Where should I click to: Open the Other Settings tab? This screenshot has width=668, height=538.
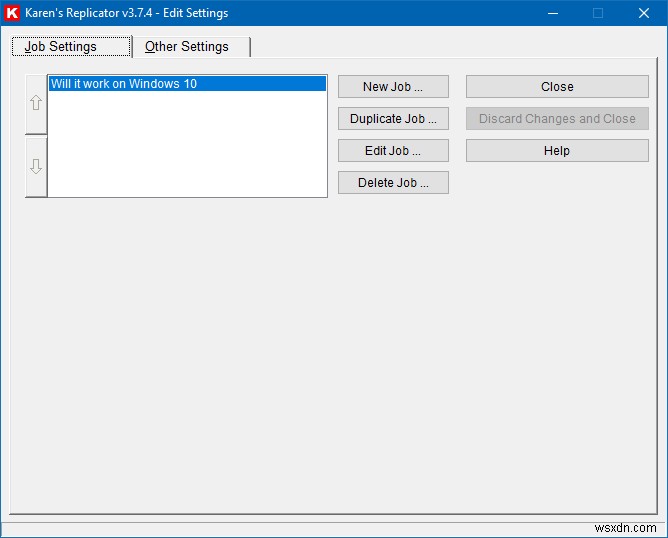(191, 46)
